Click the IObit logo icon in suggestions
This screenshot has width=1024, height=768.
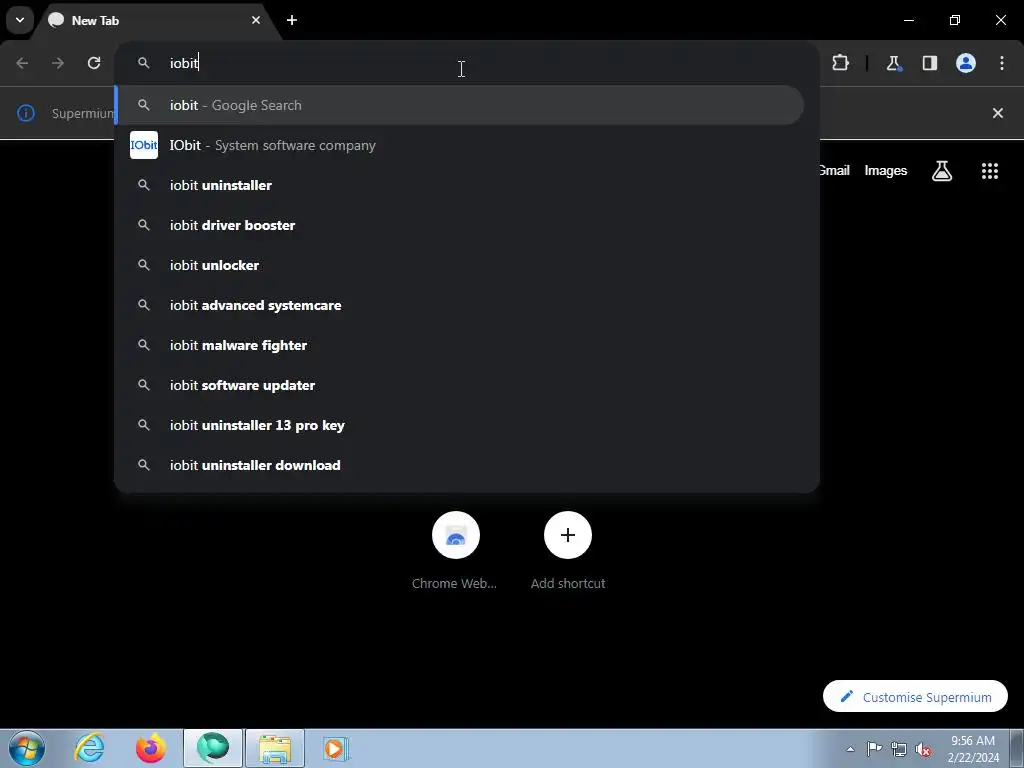click(x=144, y=145)
